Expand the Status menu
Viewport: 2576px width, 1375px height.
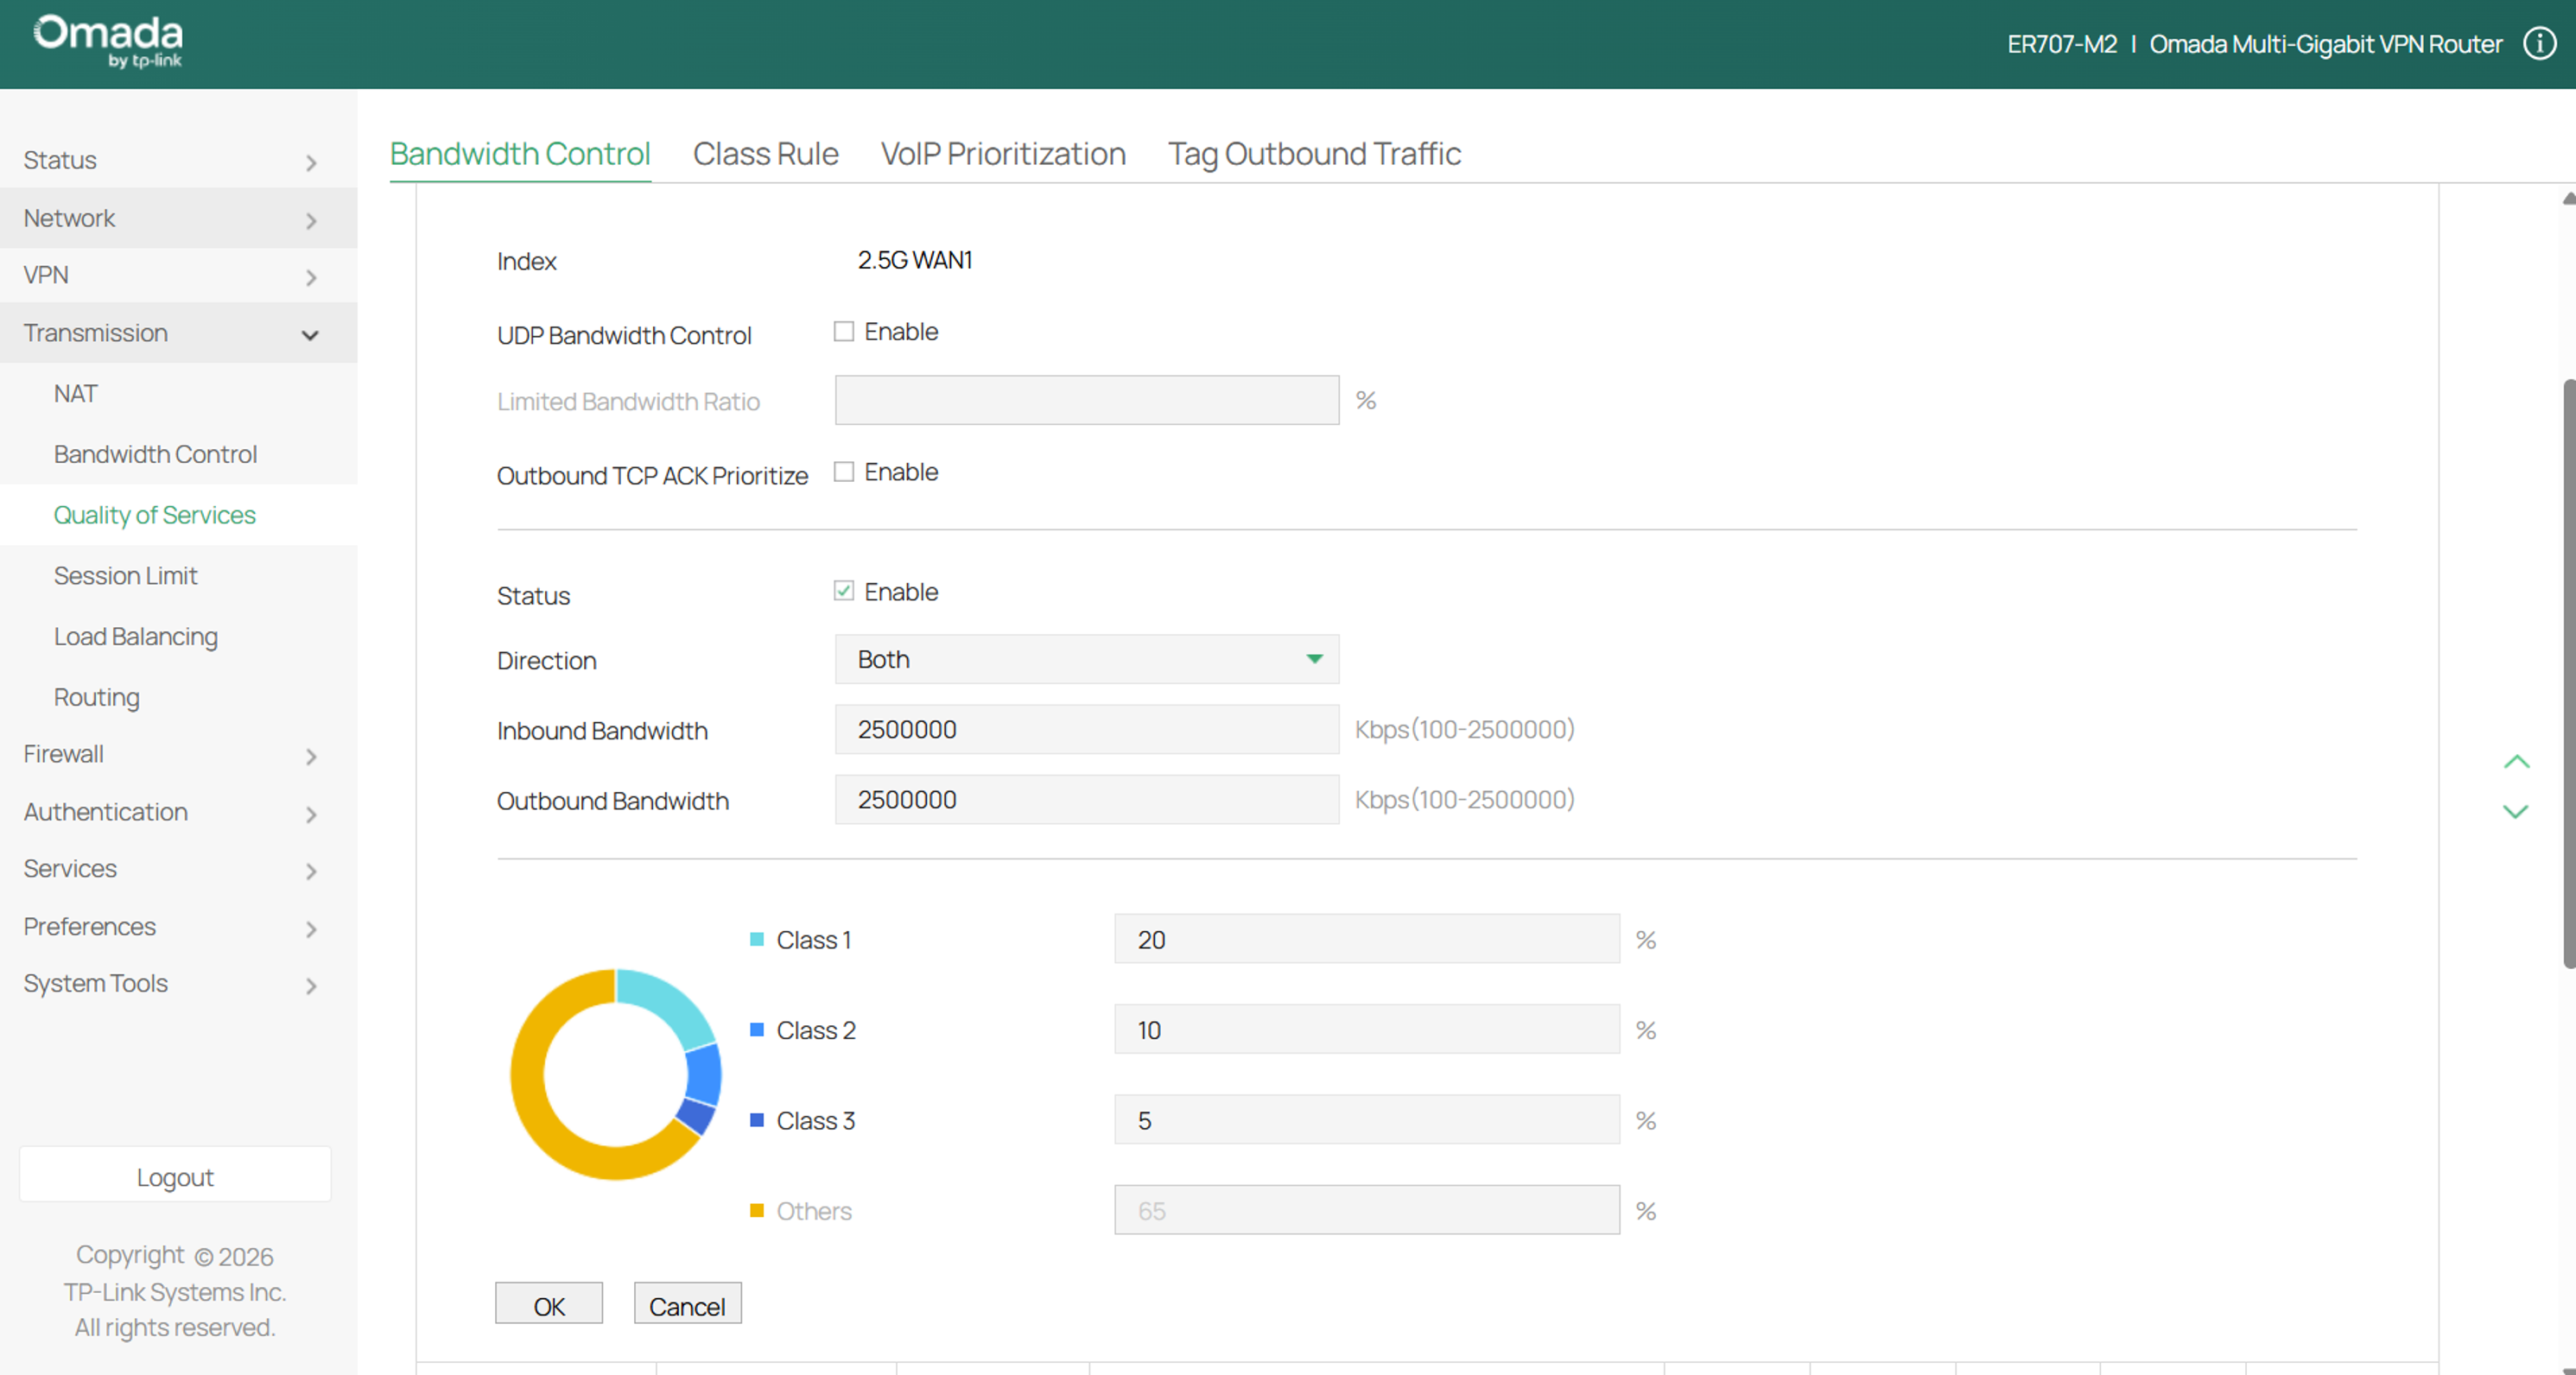(178, 160)
